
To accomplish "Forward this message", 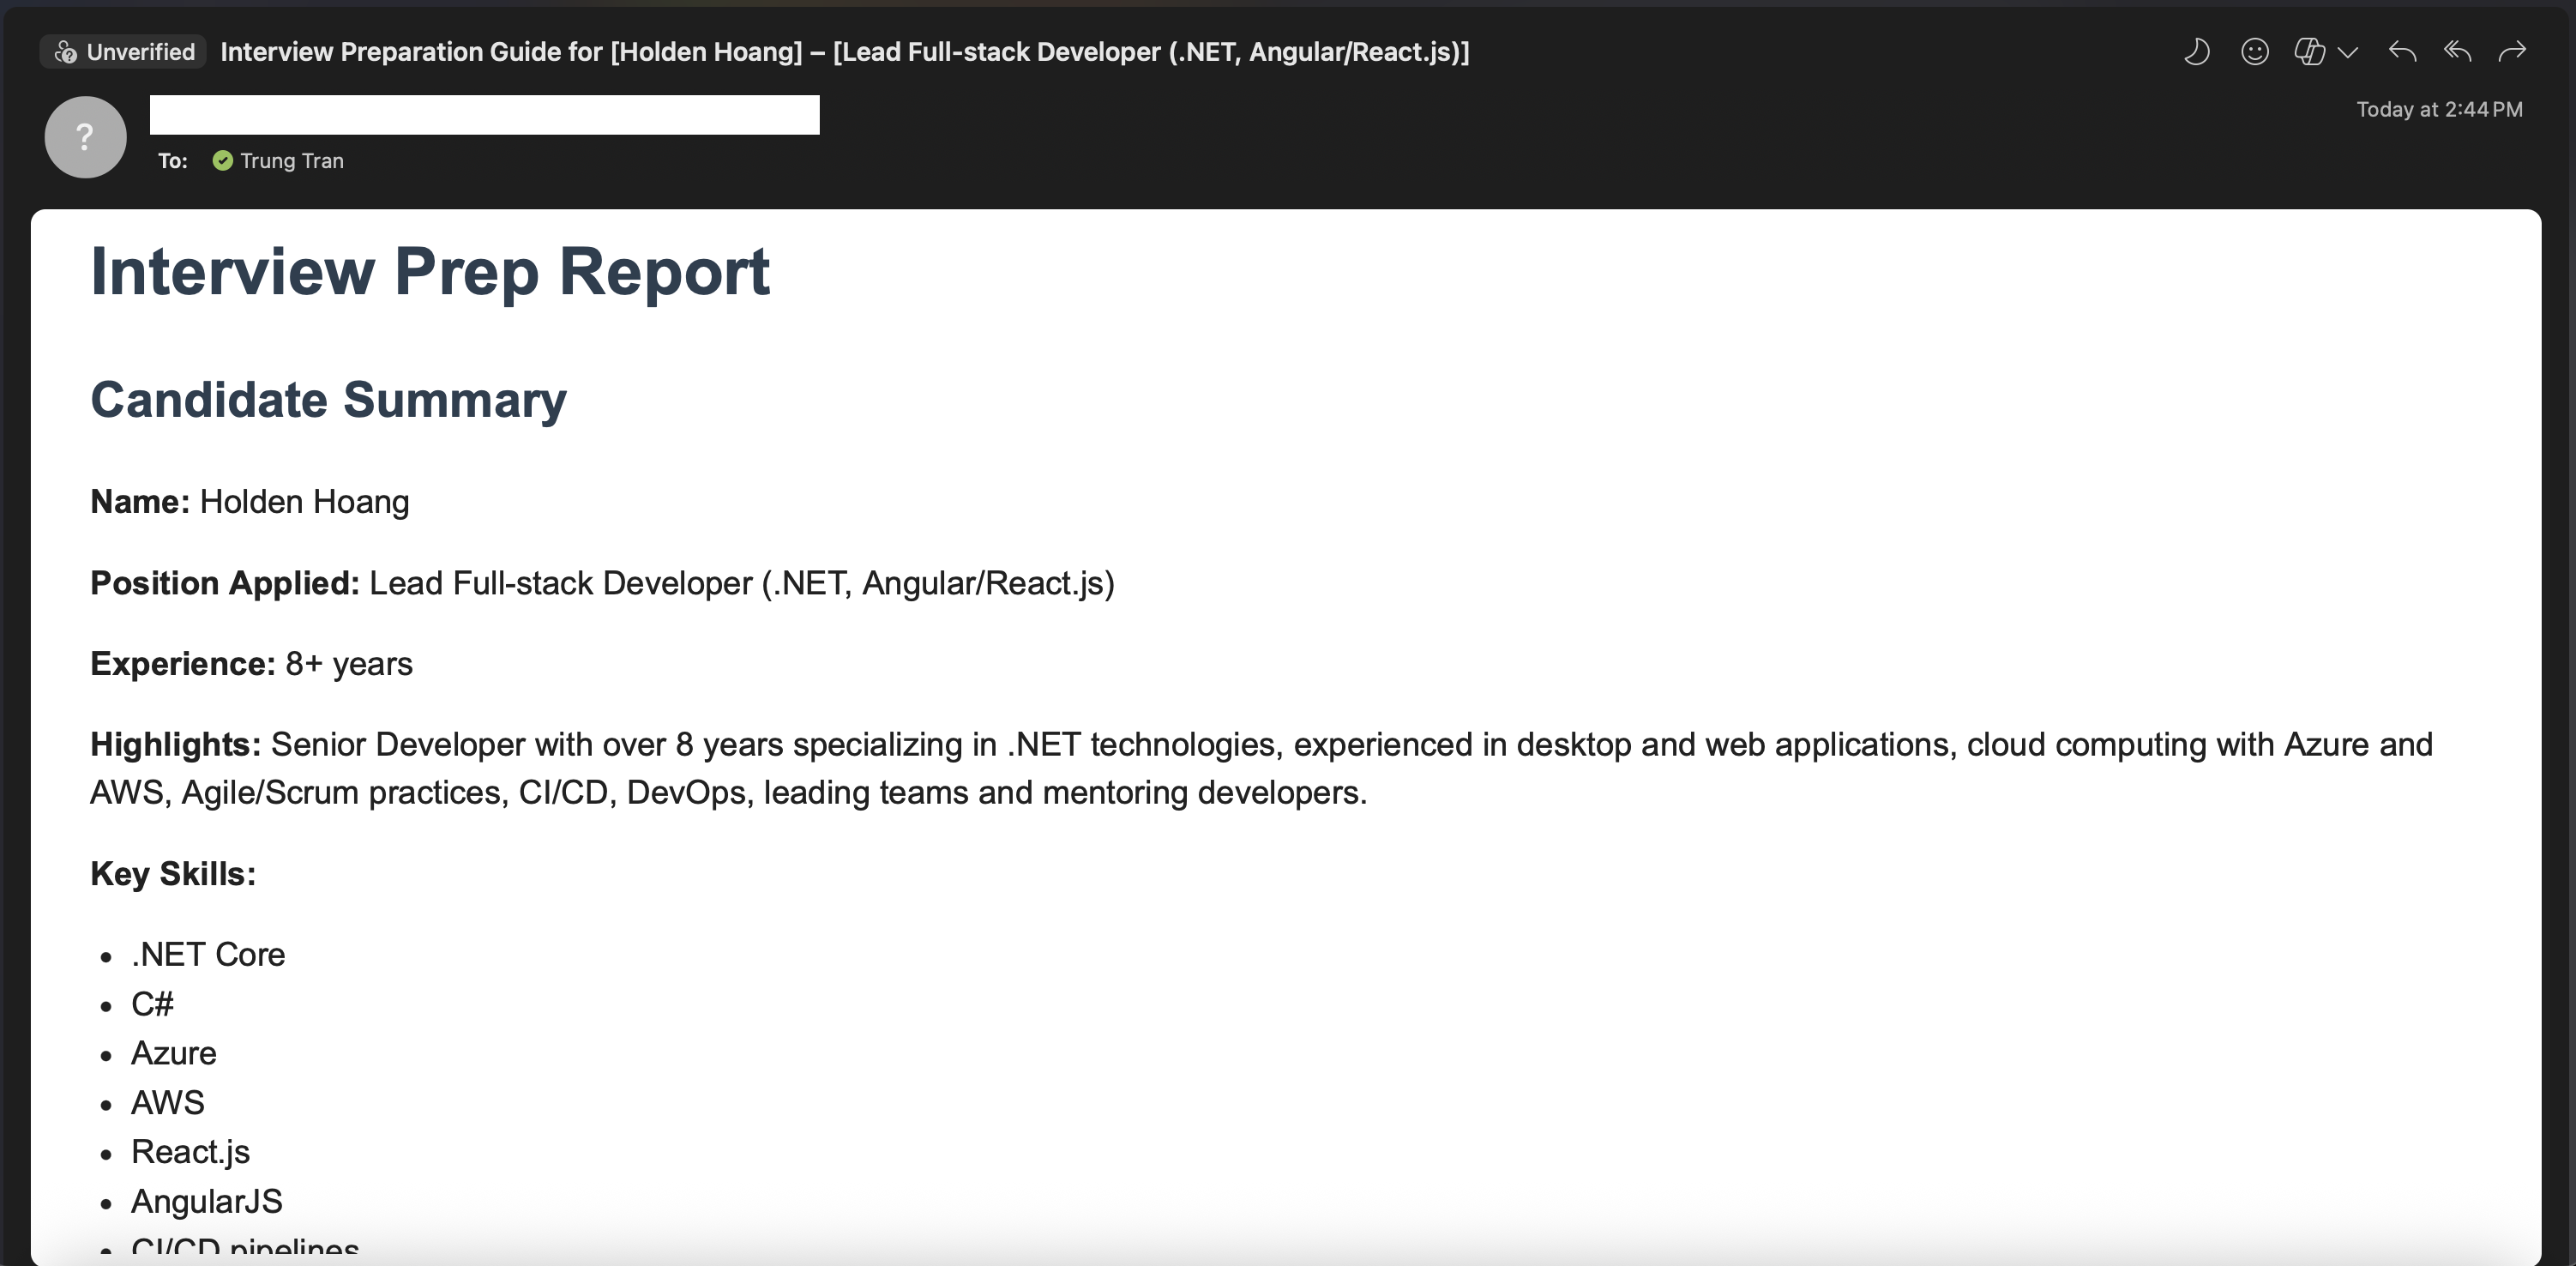I will (2512, 52).
